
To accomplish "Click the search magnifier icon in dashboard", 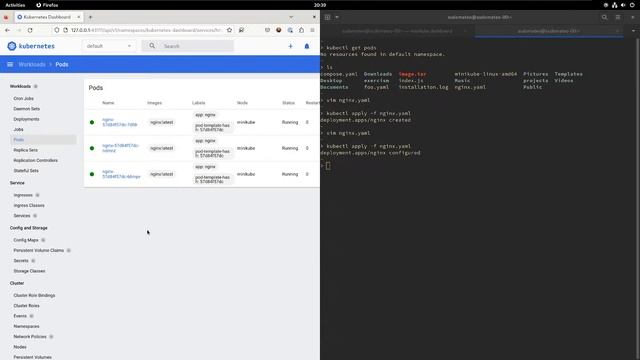I will pyautogui.click(x=152, y=46).
